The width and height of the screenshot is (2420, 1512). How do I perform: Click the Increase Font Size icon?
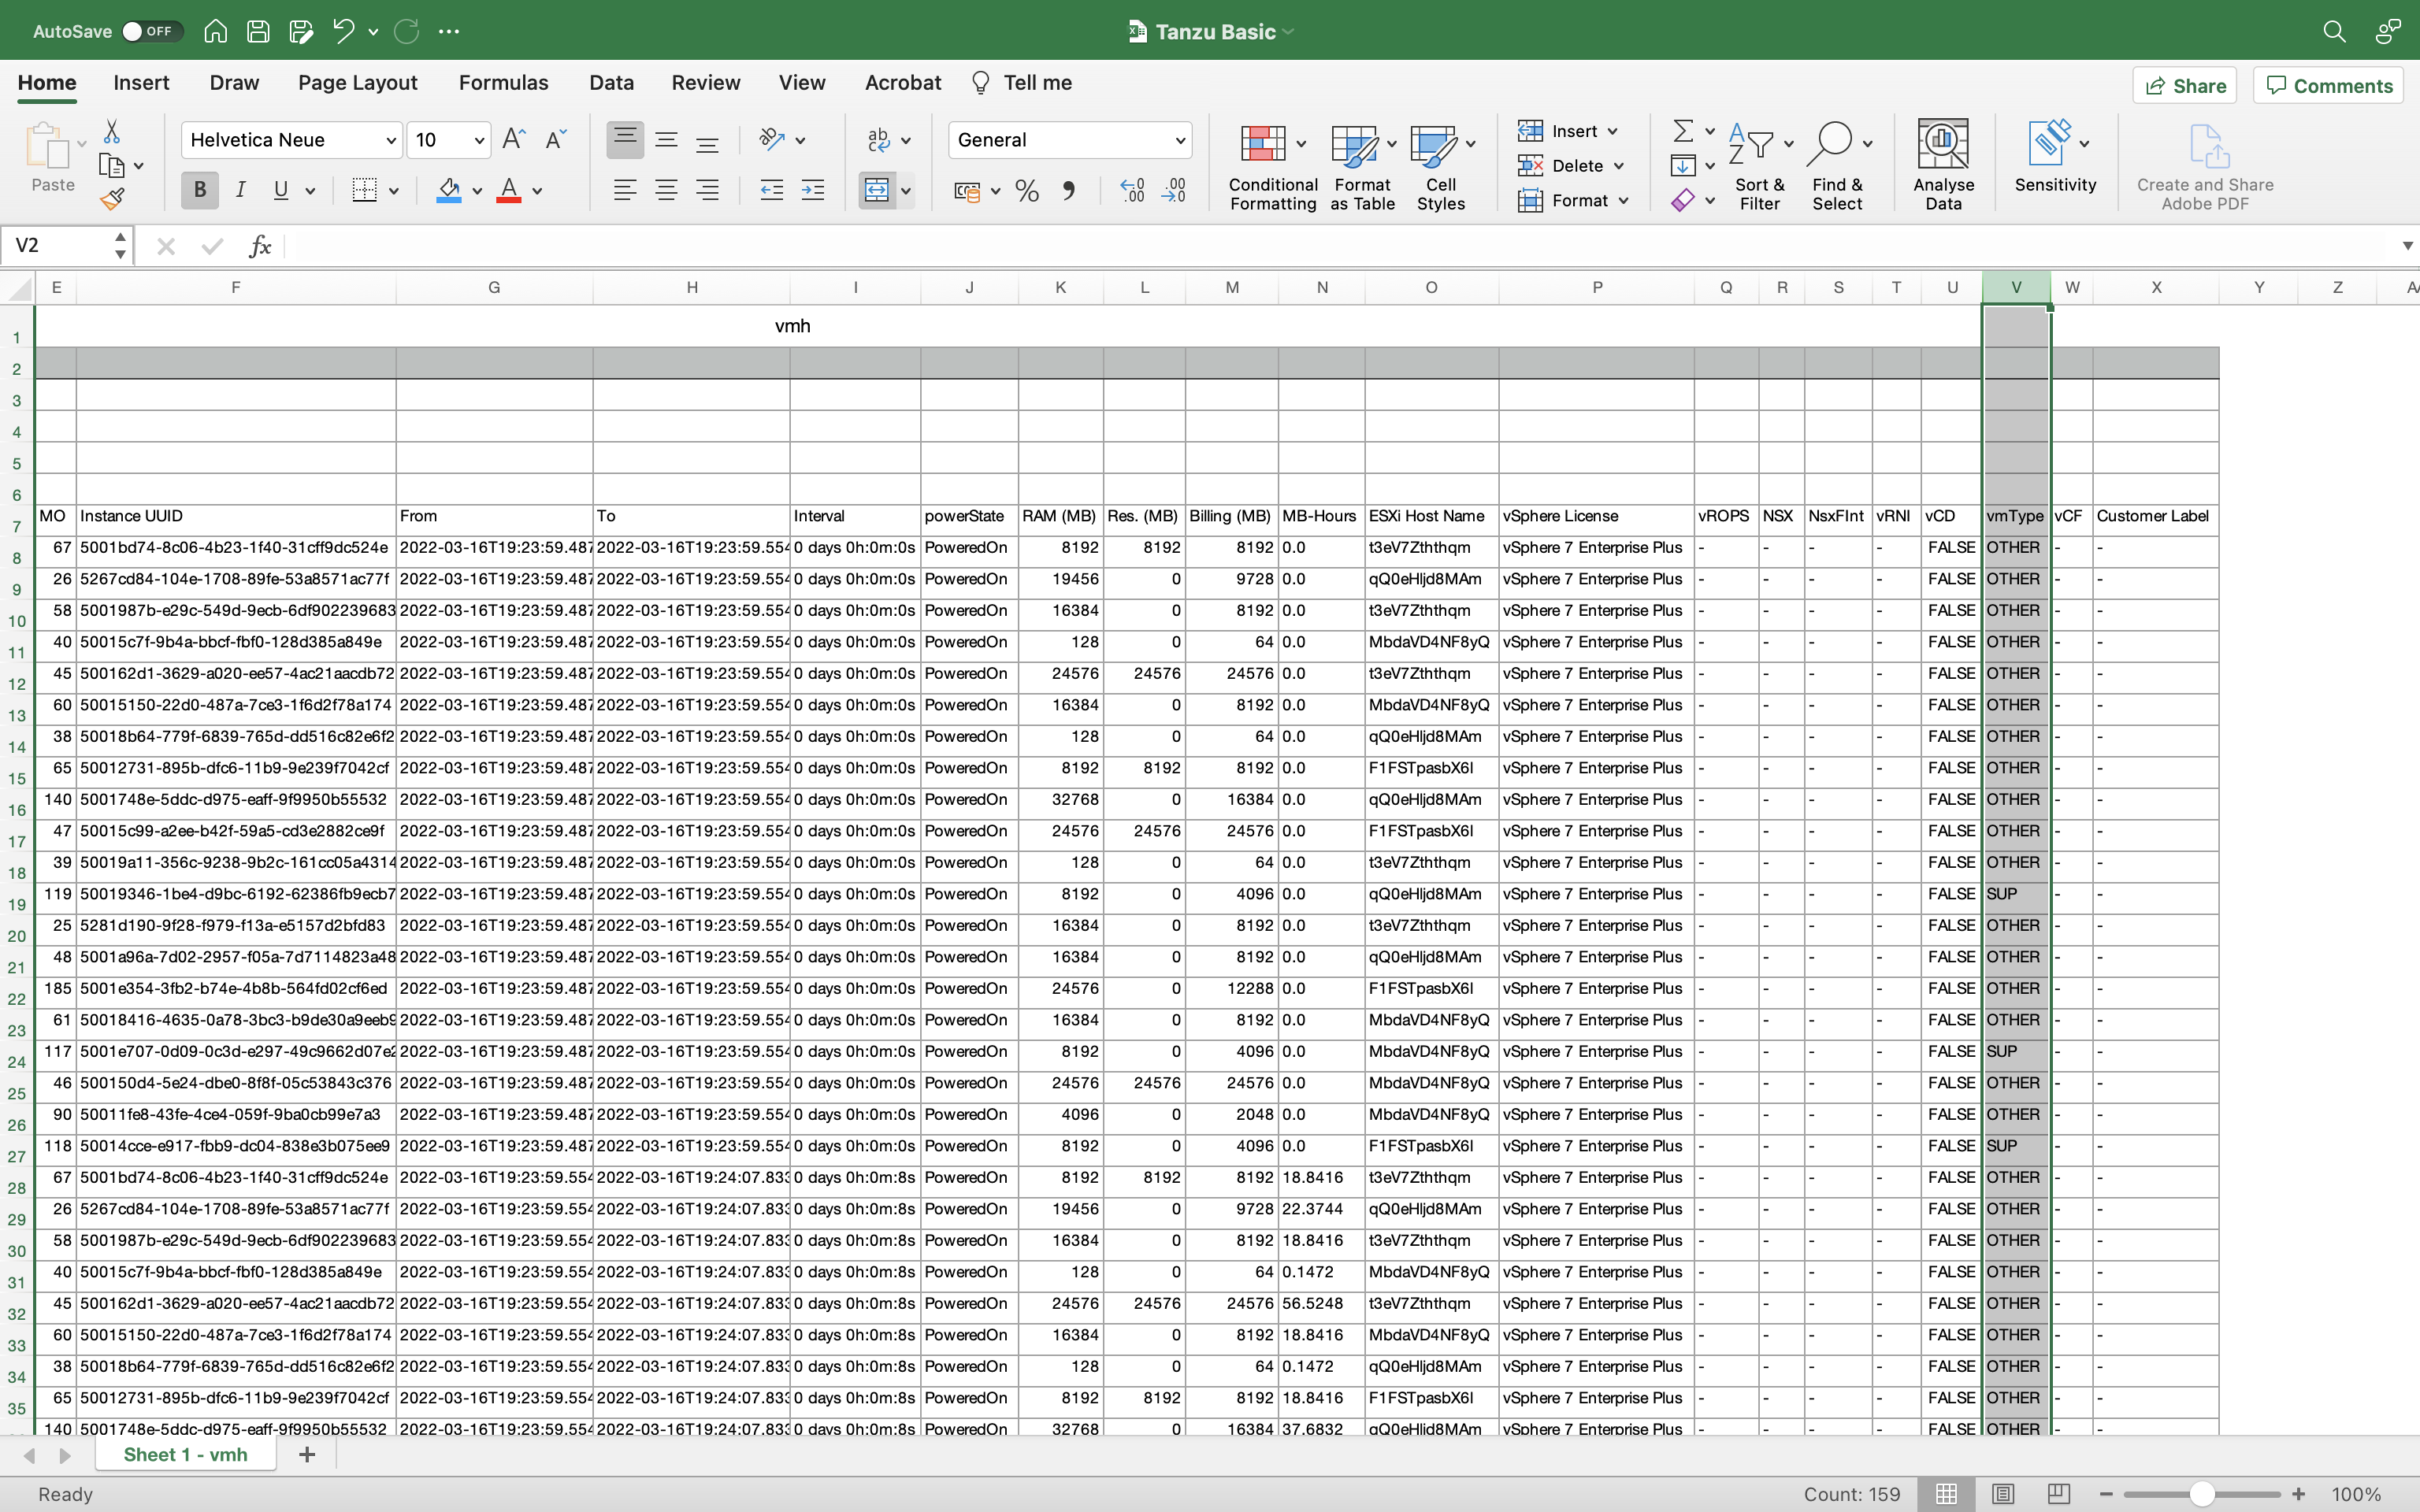[514, 140]
